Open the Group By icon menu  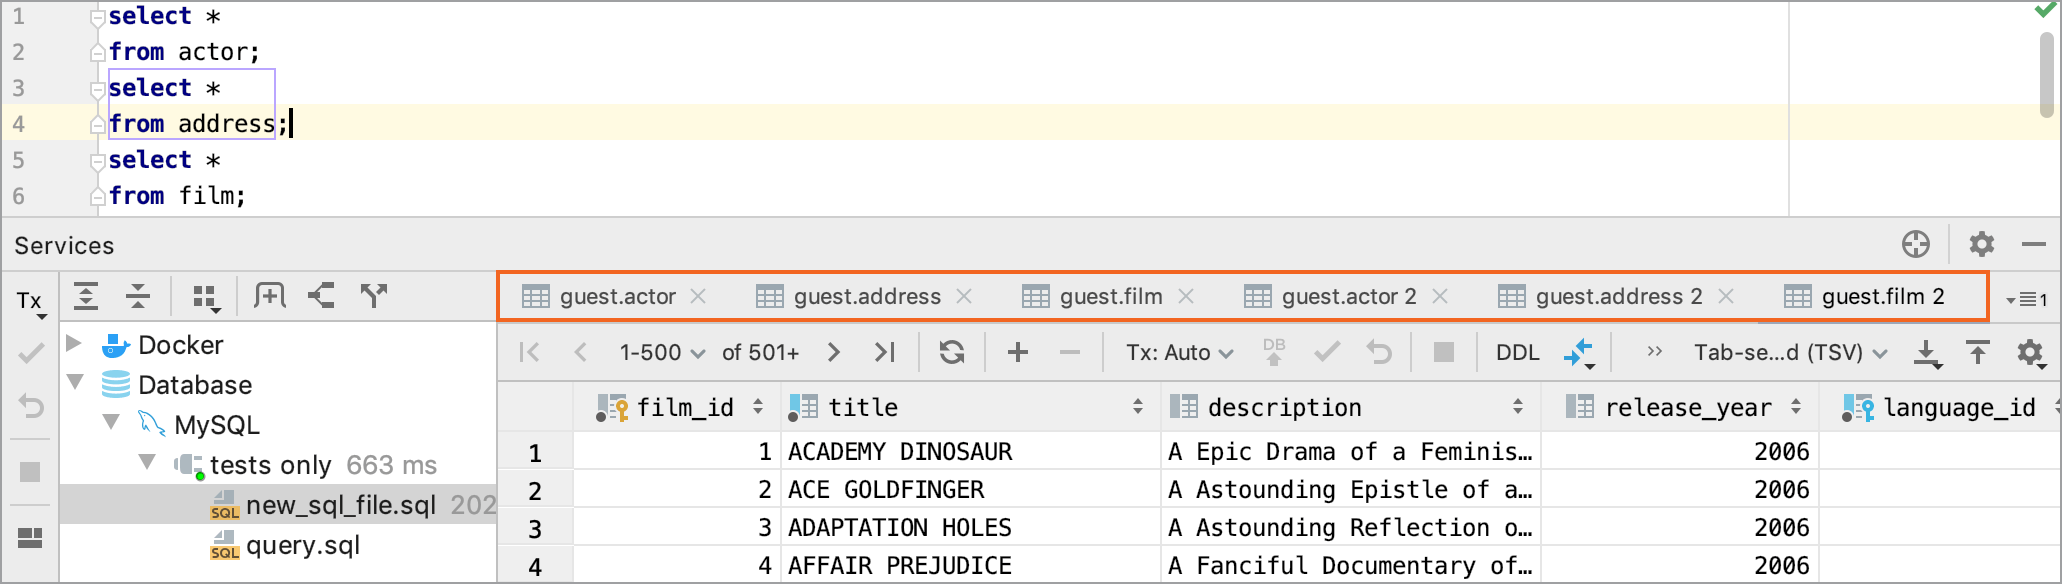205,297
